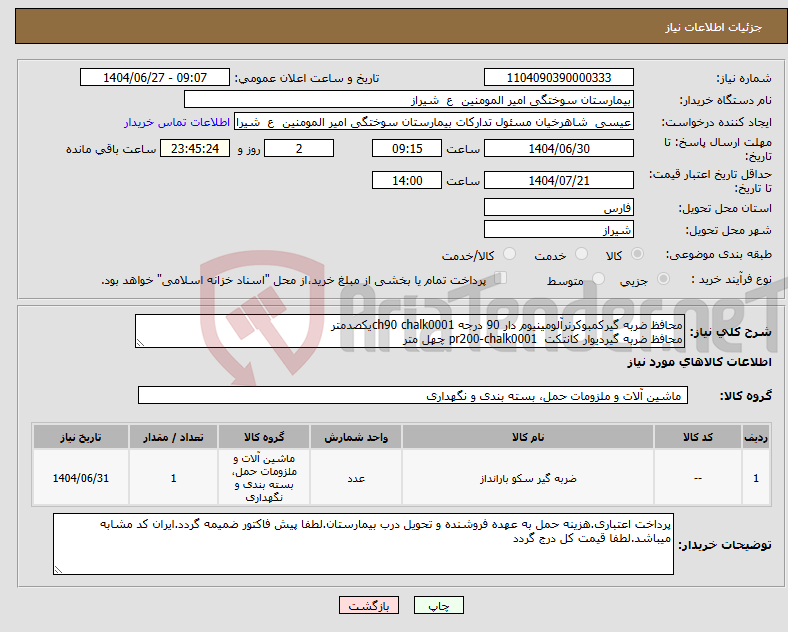Select the خدمت radio button
Image resolution: width=788 pixels, height=632 pixels.
581,254
